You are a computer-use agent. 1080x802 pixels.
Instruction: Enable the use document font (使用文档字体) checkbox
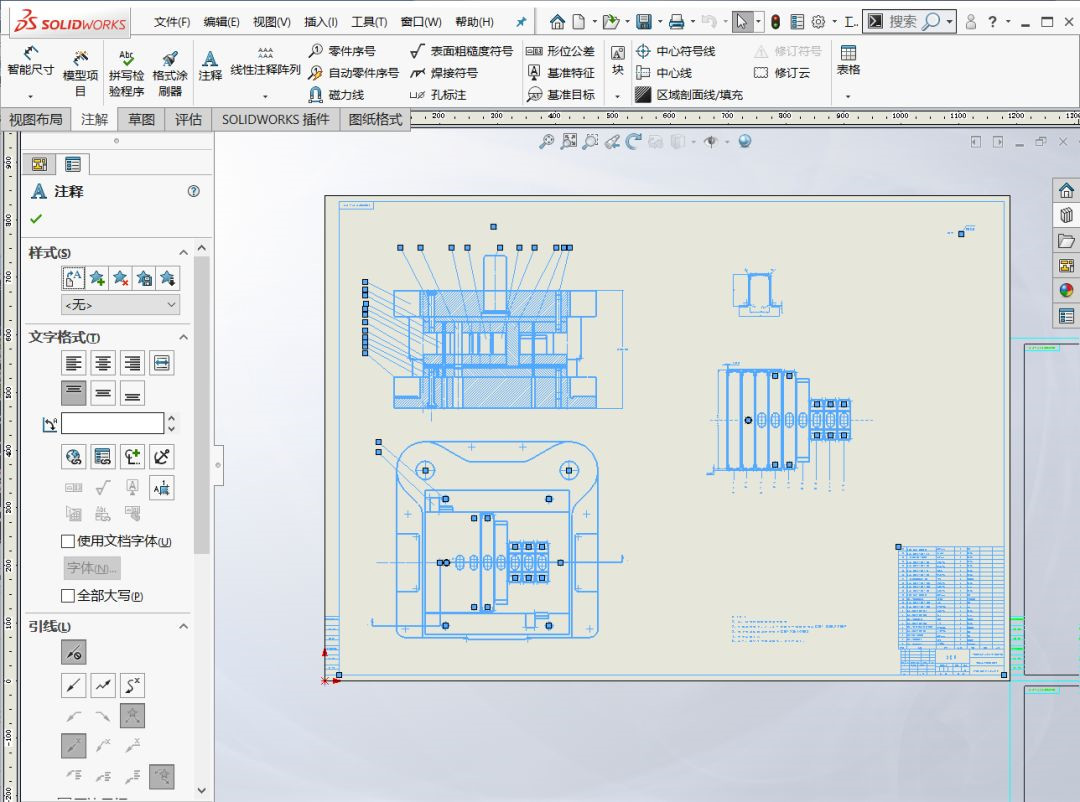68,541
